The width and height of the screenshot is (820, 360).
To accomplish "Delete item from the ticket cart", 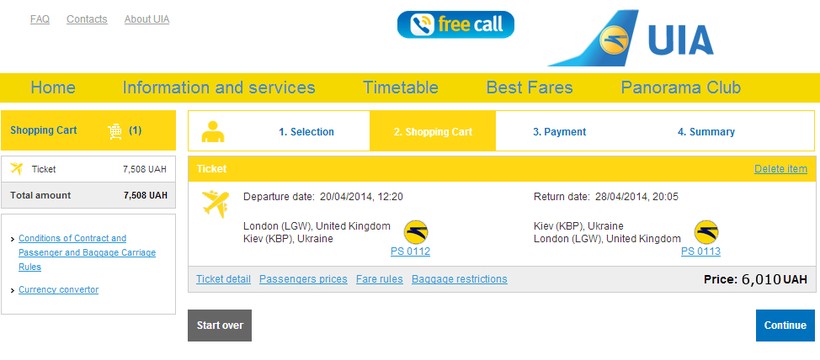I will tap(780, 169).
